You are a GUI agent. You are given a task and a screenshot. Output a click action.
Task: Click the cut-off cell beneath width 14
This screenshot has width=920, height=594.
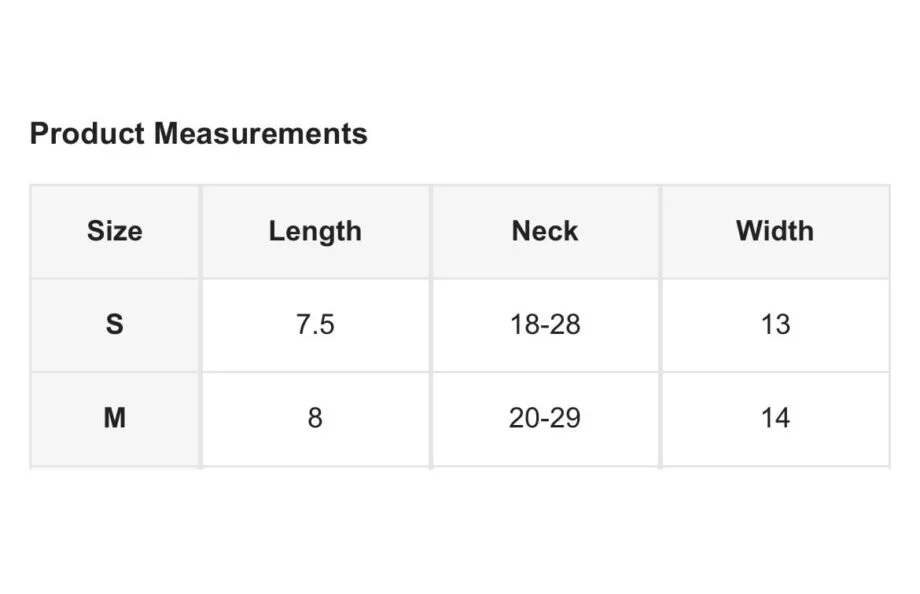tap(775, 467)
